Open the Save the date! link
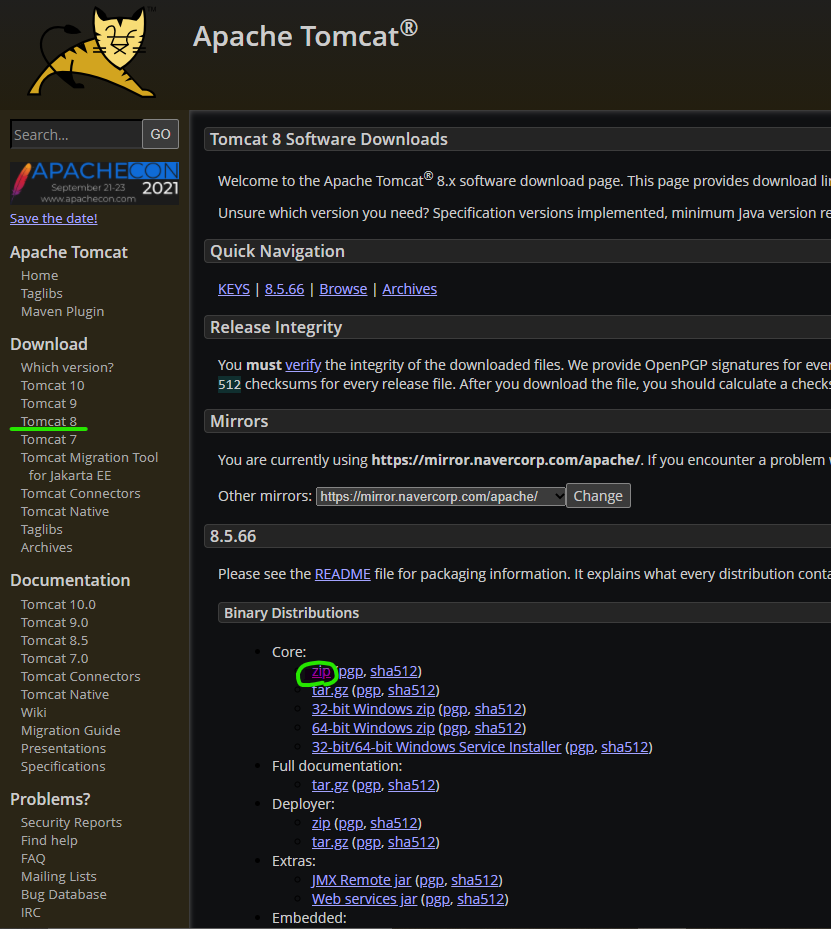 tap(54, 219)
